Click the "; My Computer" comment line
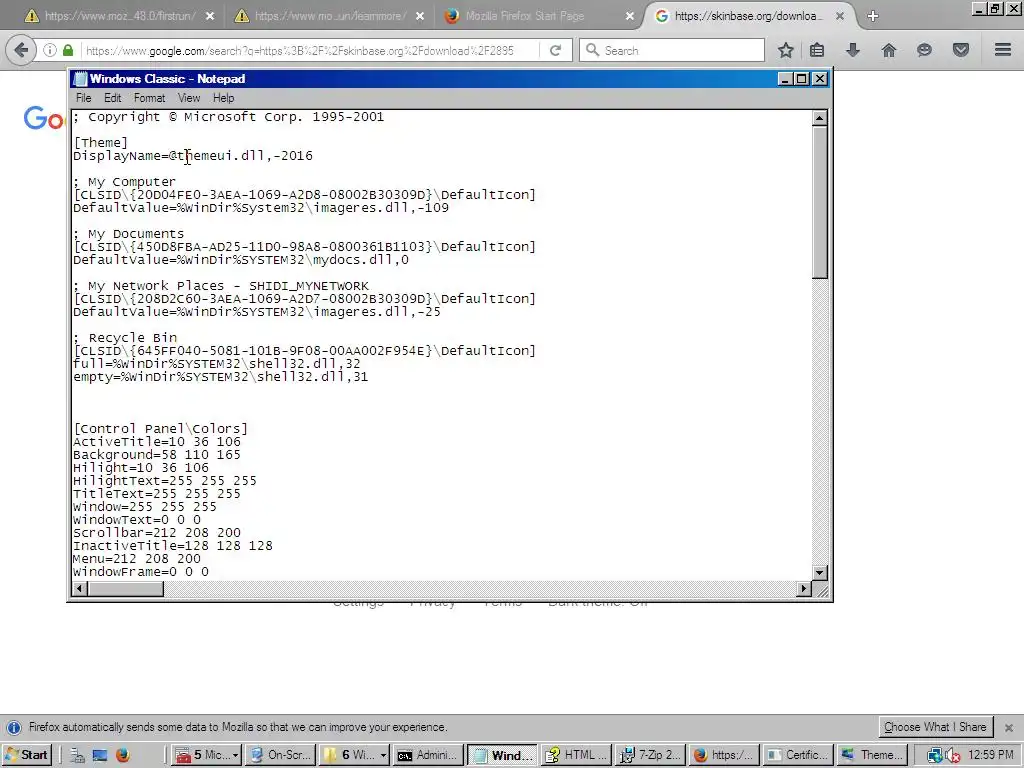The height and width of the screenshot is (768, 1024). (124, 182)
